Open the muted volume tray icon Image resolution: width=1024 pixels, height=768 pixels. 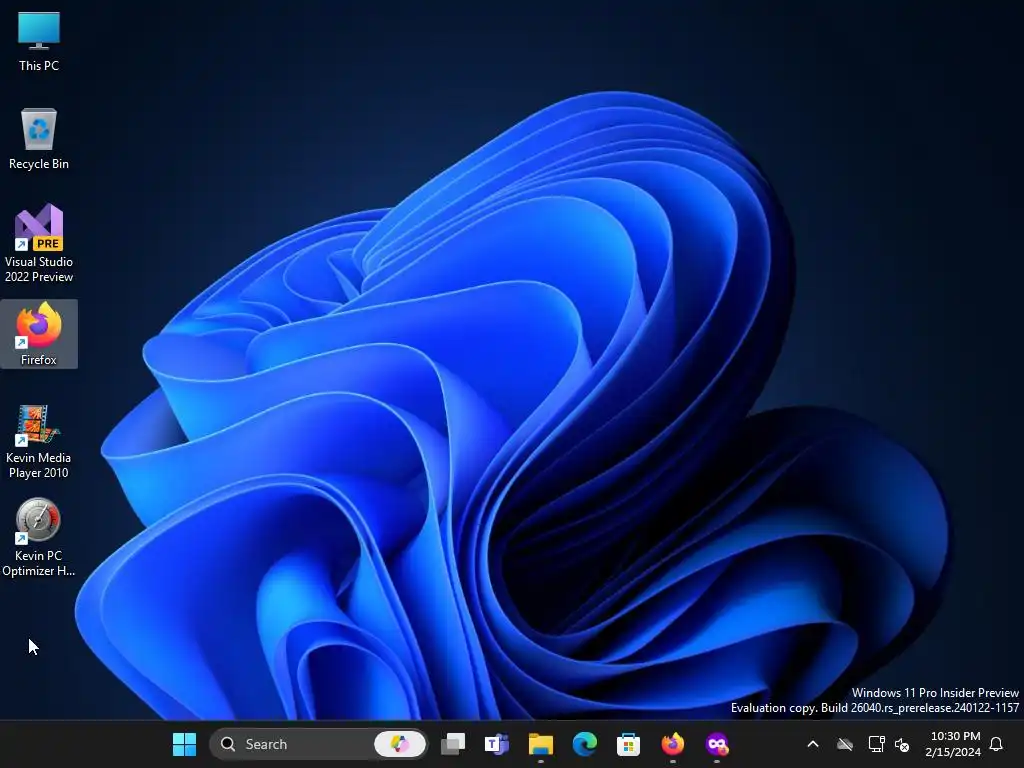[902, 744]
